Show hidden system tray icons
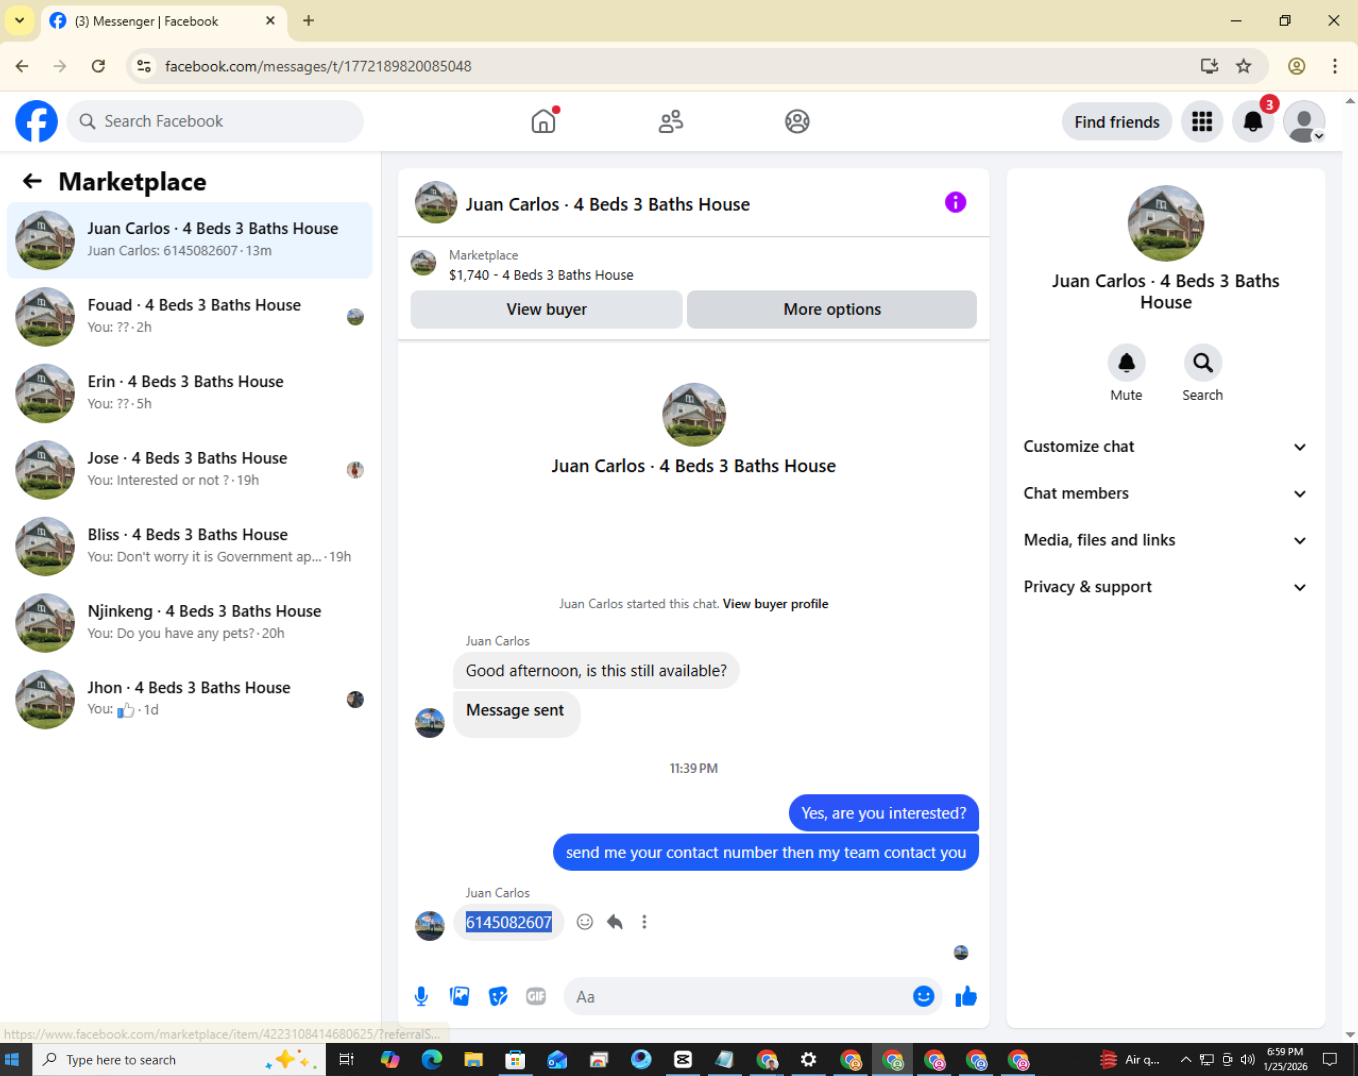Screen dimensions: 1358x1076 1186,1060
